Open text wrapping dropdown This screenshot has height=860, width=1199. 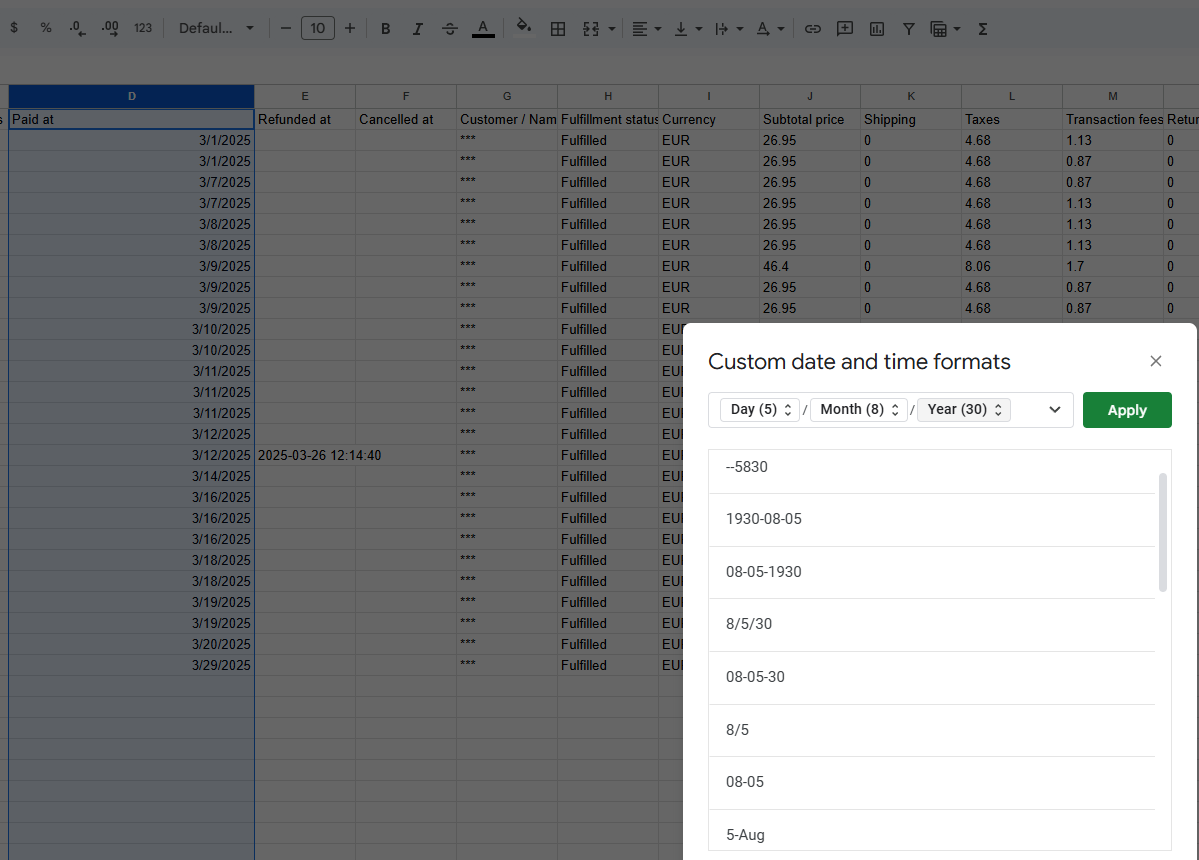pos(729,28)
